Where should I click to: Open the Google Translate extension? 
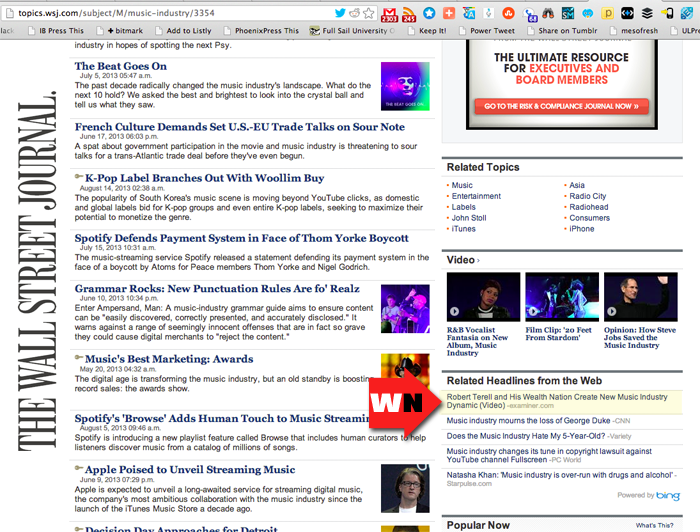(469, 13)
